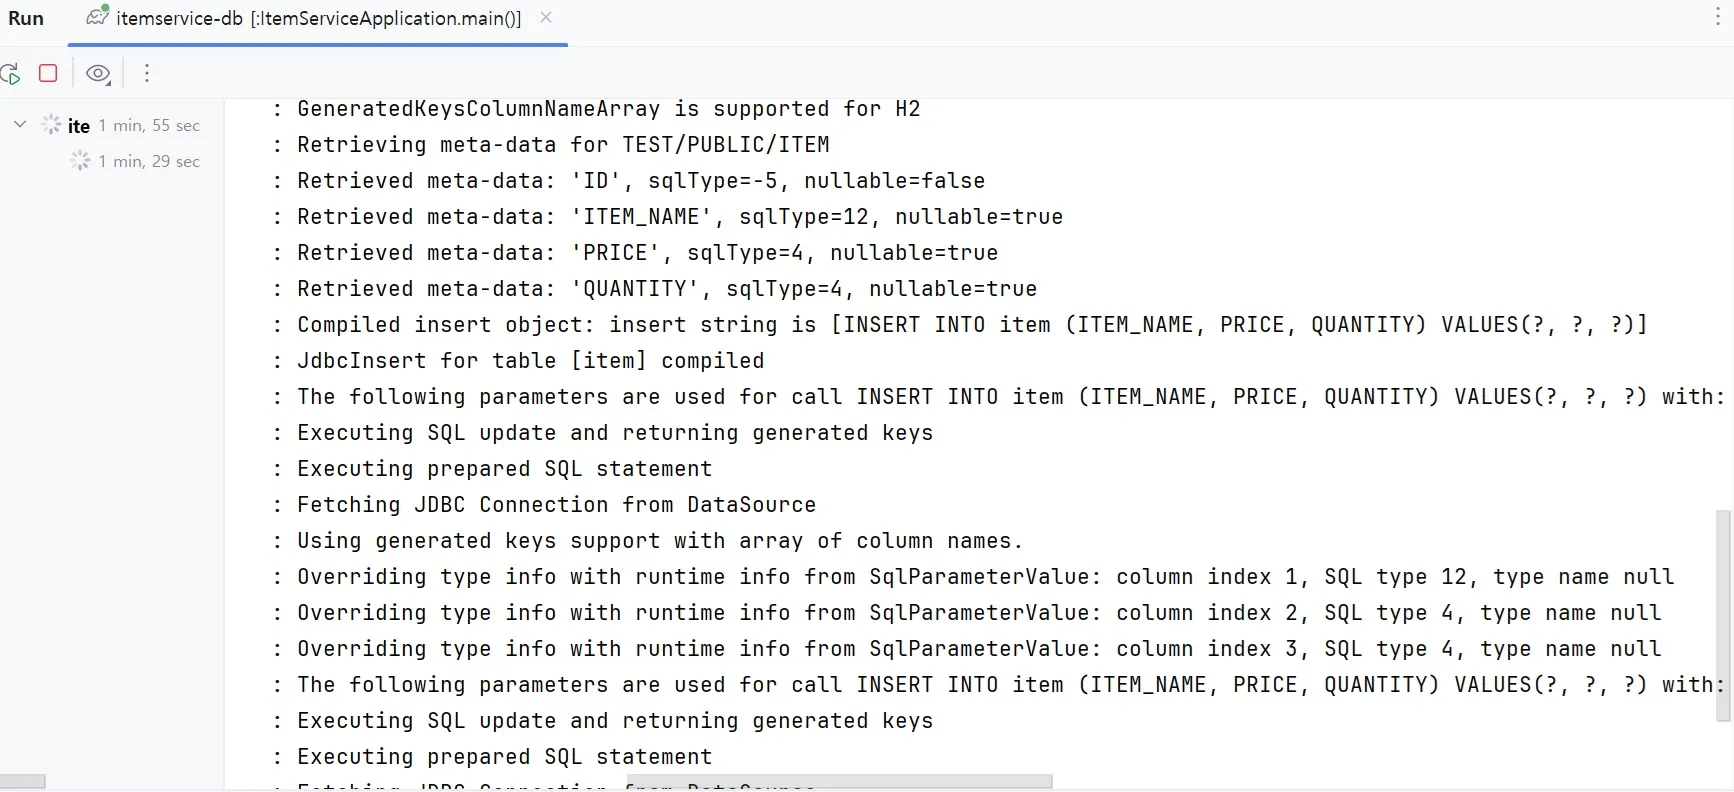Open toolbar more actions menu
Screen dimensions: 1734x792
[147, 73]
